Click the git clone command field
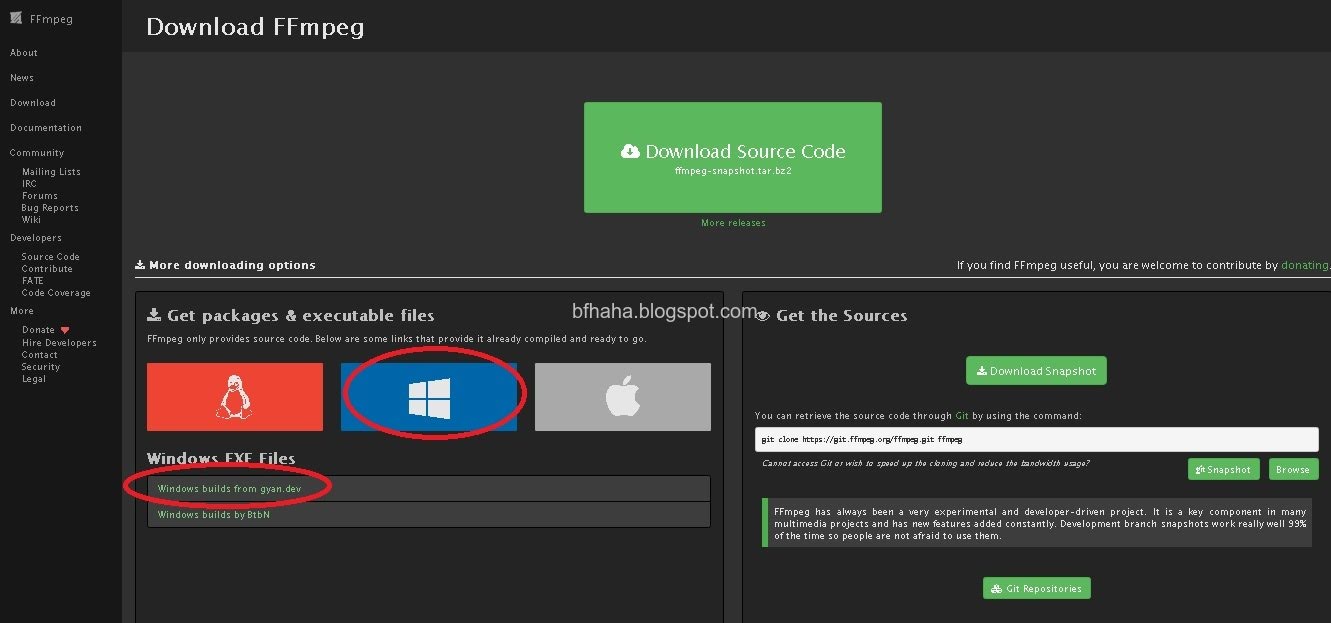 click(x=1036, y=439)
